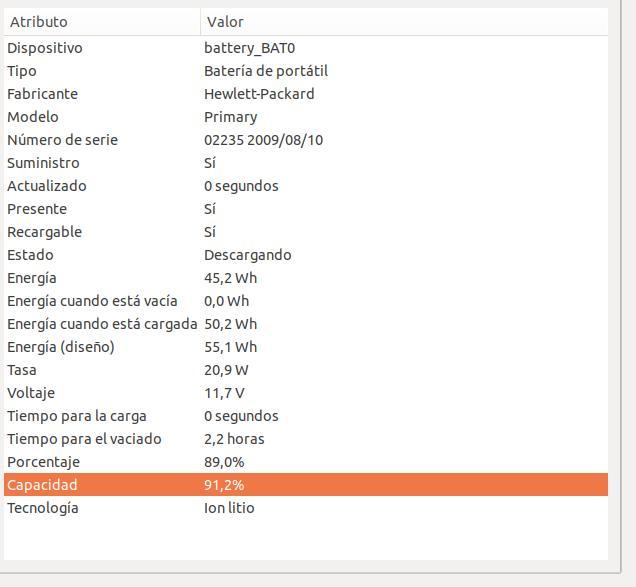Select the Energía (diseño) row
Viewport: 636px width, 587px height.
(306, 347)
